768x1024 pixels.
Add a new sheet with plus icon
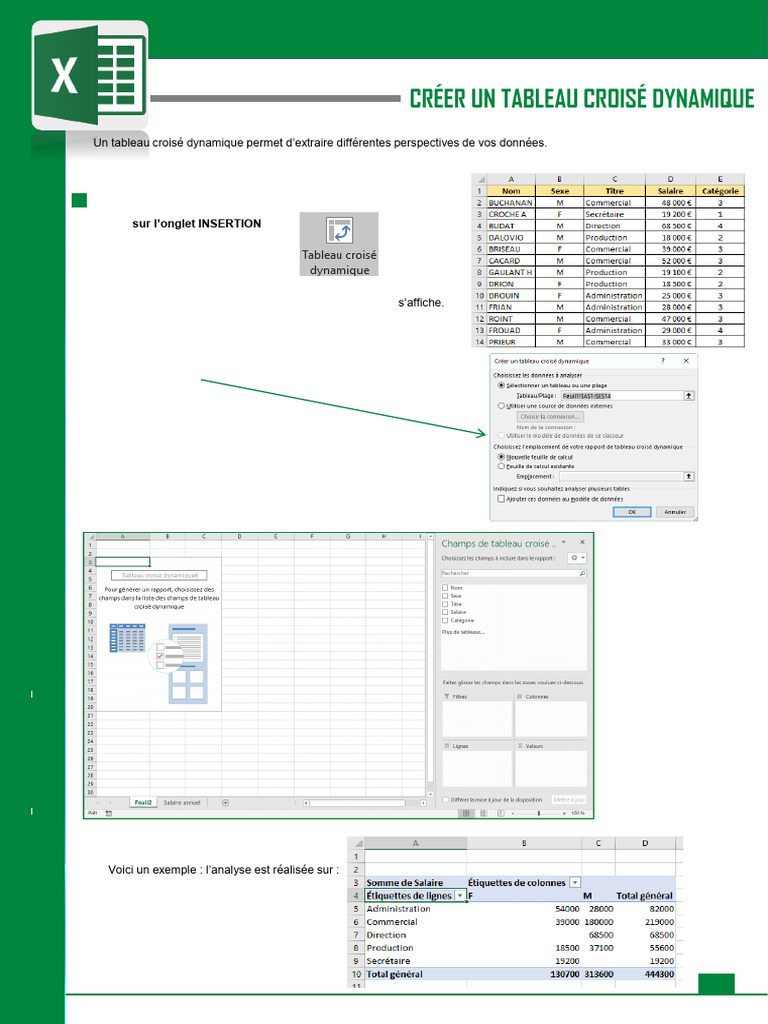[225, 802]
